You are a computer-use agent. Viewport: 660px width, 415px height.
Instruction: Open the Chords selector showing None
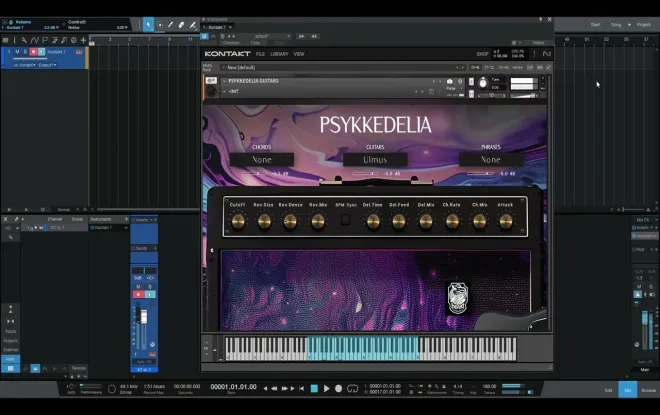[x=261, y=160]
